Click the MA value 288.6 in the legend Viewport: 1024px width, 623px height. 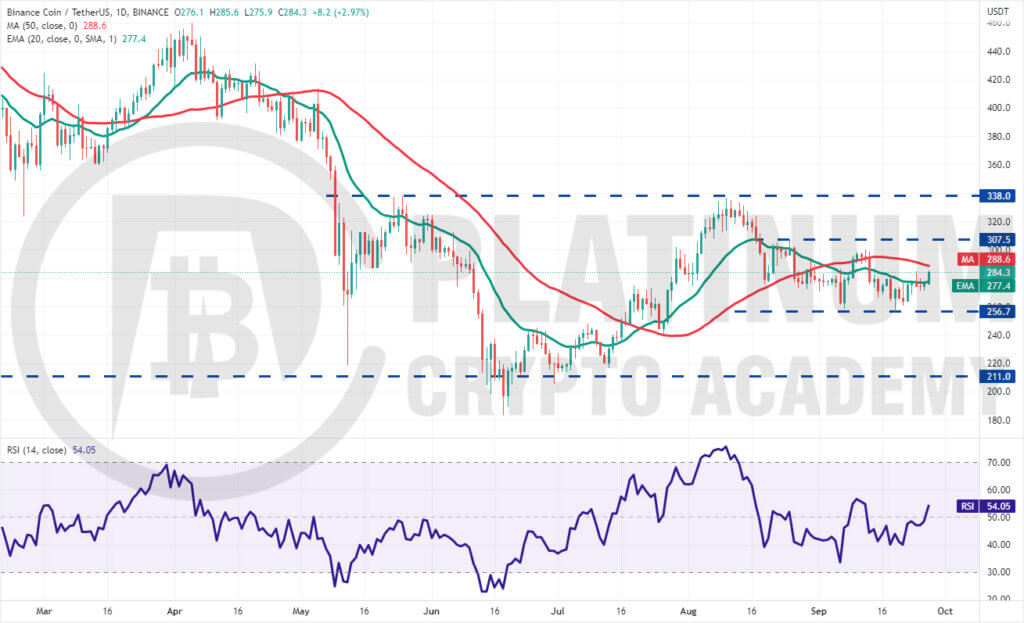(95, 25)
